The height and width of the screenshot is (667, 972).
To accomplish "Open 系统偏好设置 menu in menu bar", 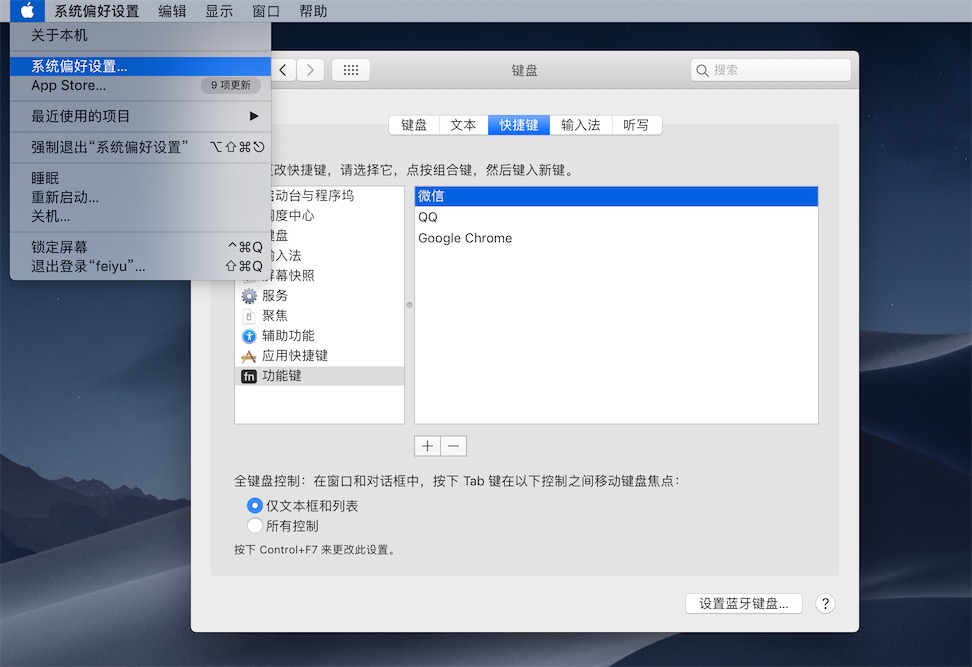I will [x=97, y=11].
